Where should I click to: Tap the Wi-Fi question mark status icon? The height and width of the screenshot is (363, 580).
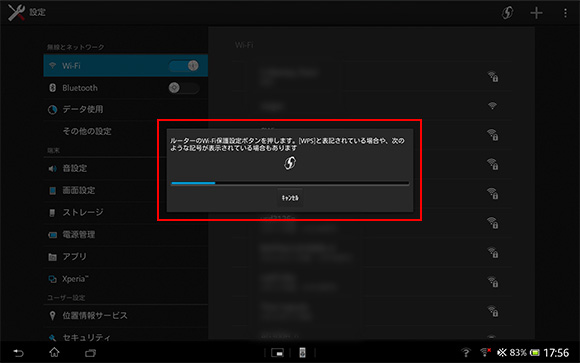(x=465, y=352)
